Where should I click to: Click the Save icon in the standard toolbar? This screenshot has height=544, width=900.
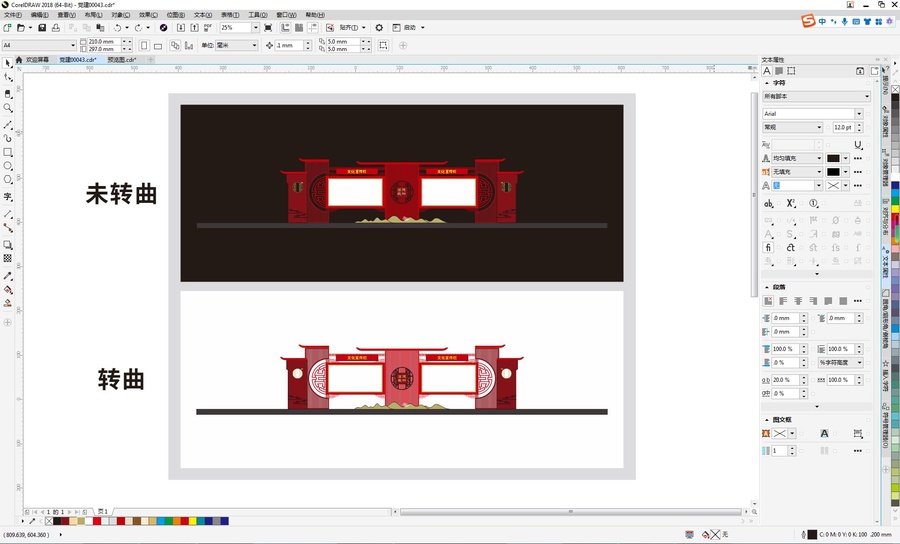click(x=42, y=28)
